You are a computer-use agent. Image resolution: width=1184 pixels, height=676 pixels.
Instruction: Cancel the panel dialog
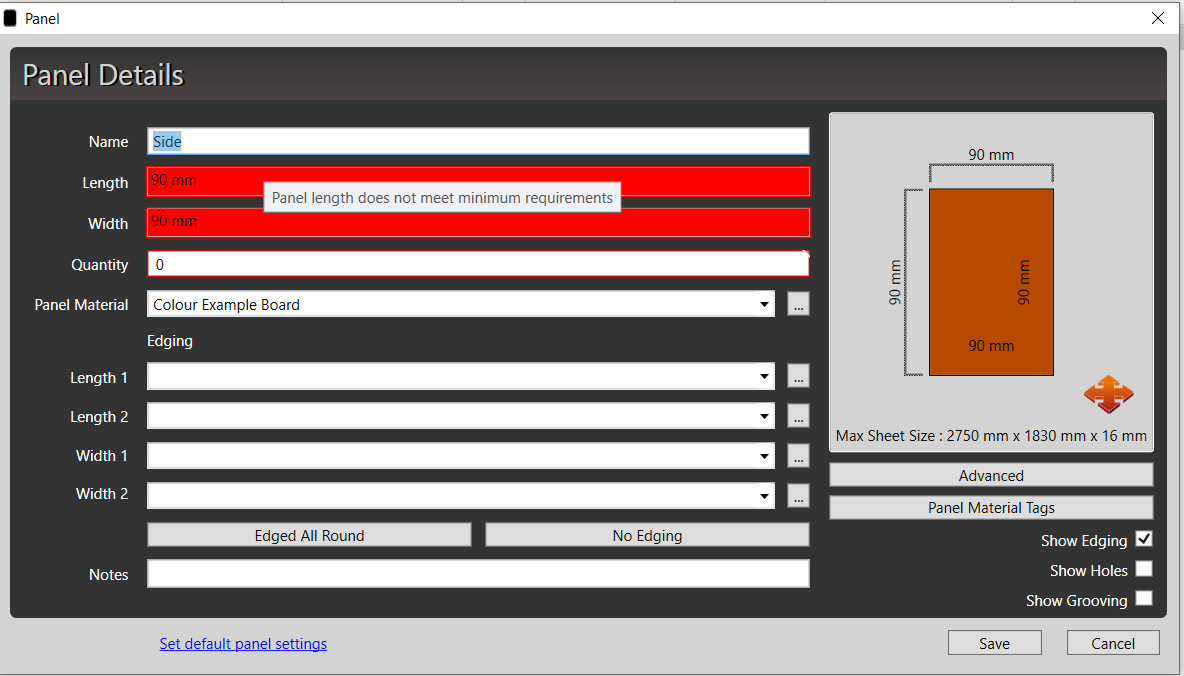(x=1113, y=643)
